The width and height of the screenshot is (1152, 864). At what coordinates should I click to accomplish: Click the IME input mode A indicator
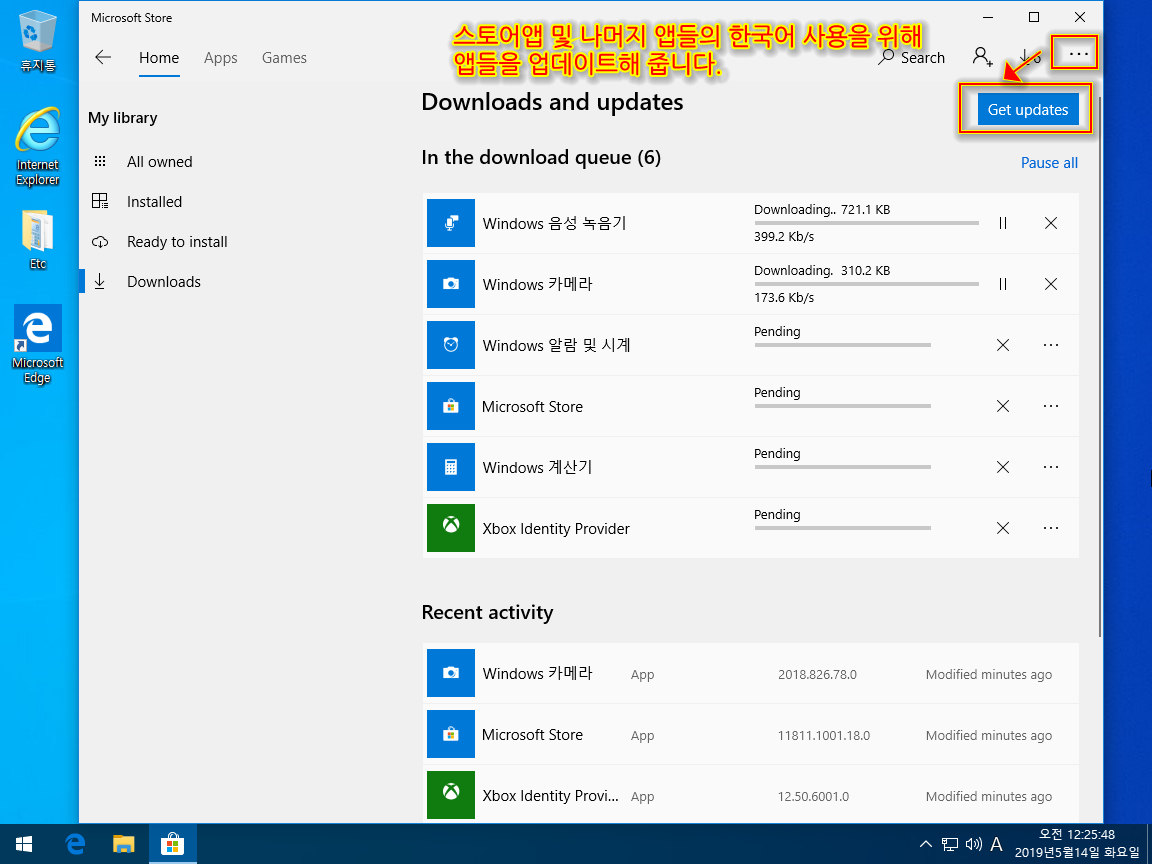[x=996, y=844]
